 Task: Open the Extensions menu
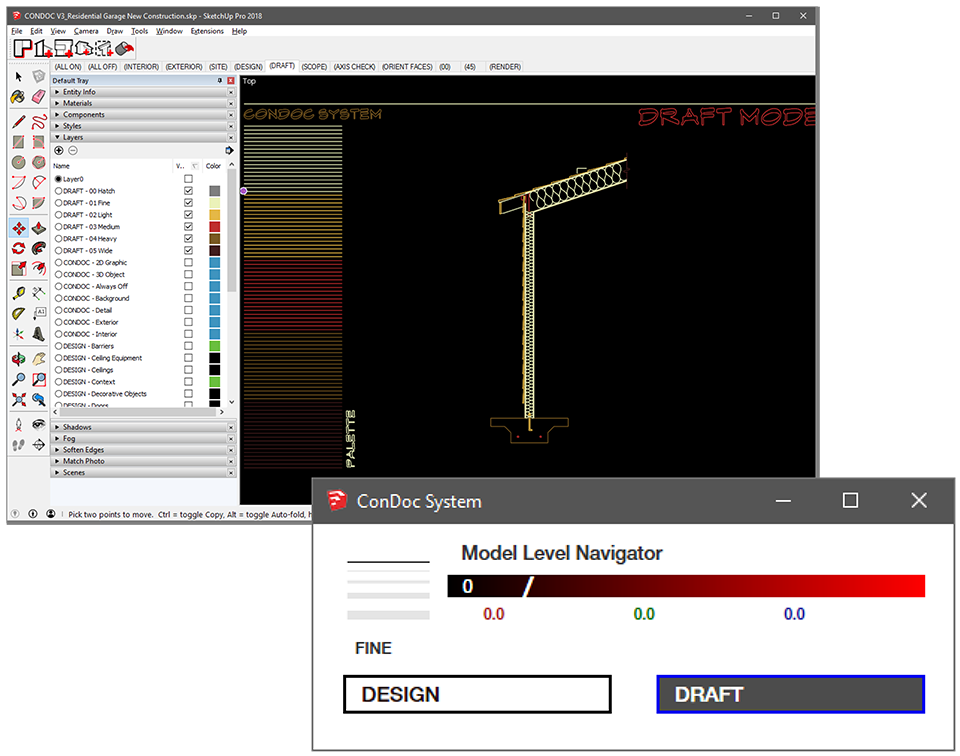tap(207, 31)
